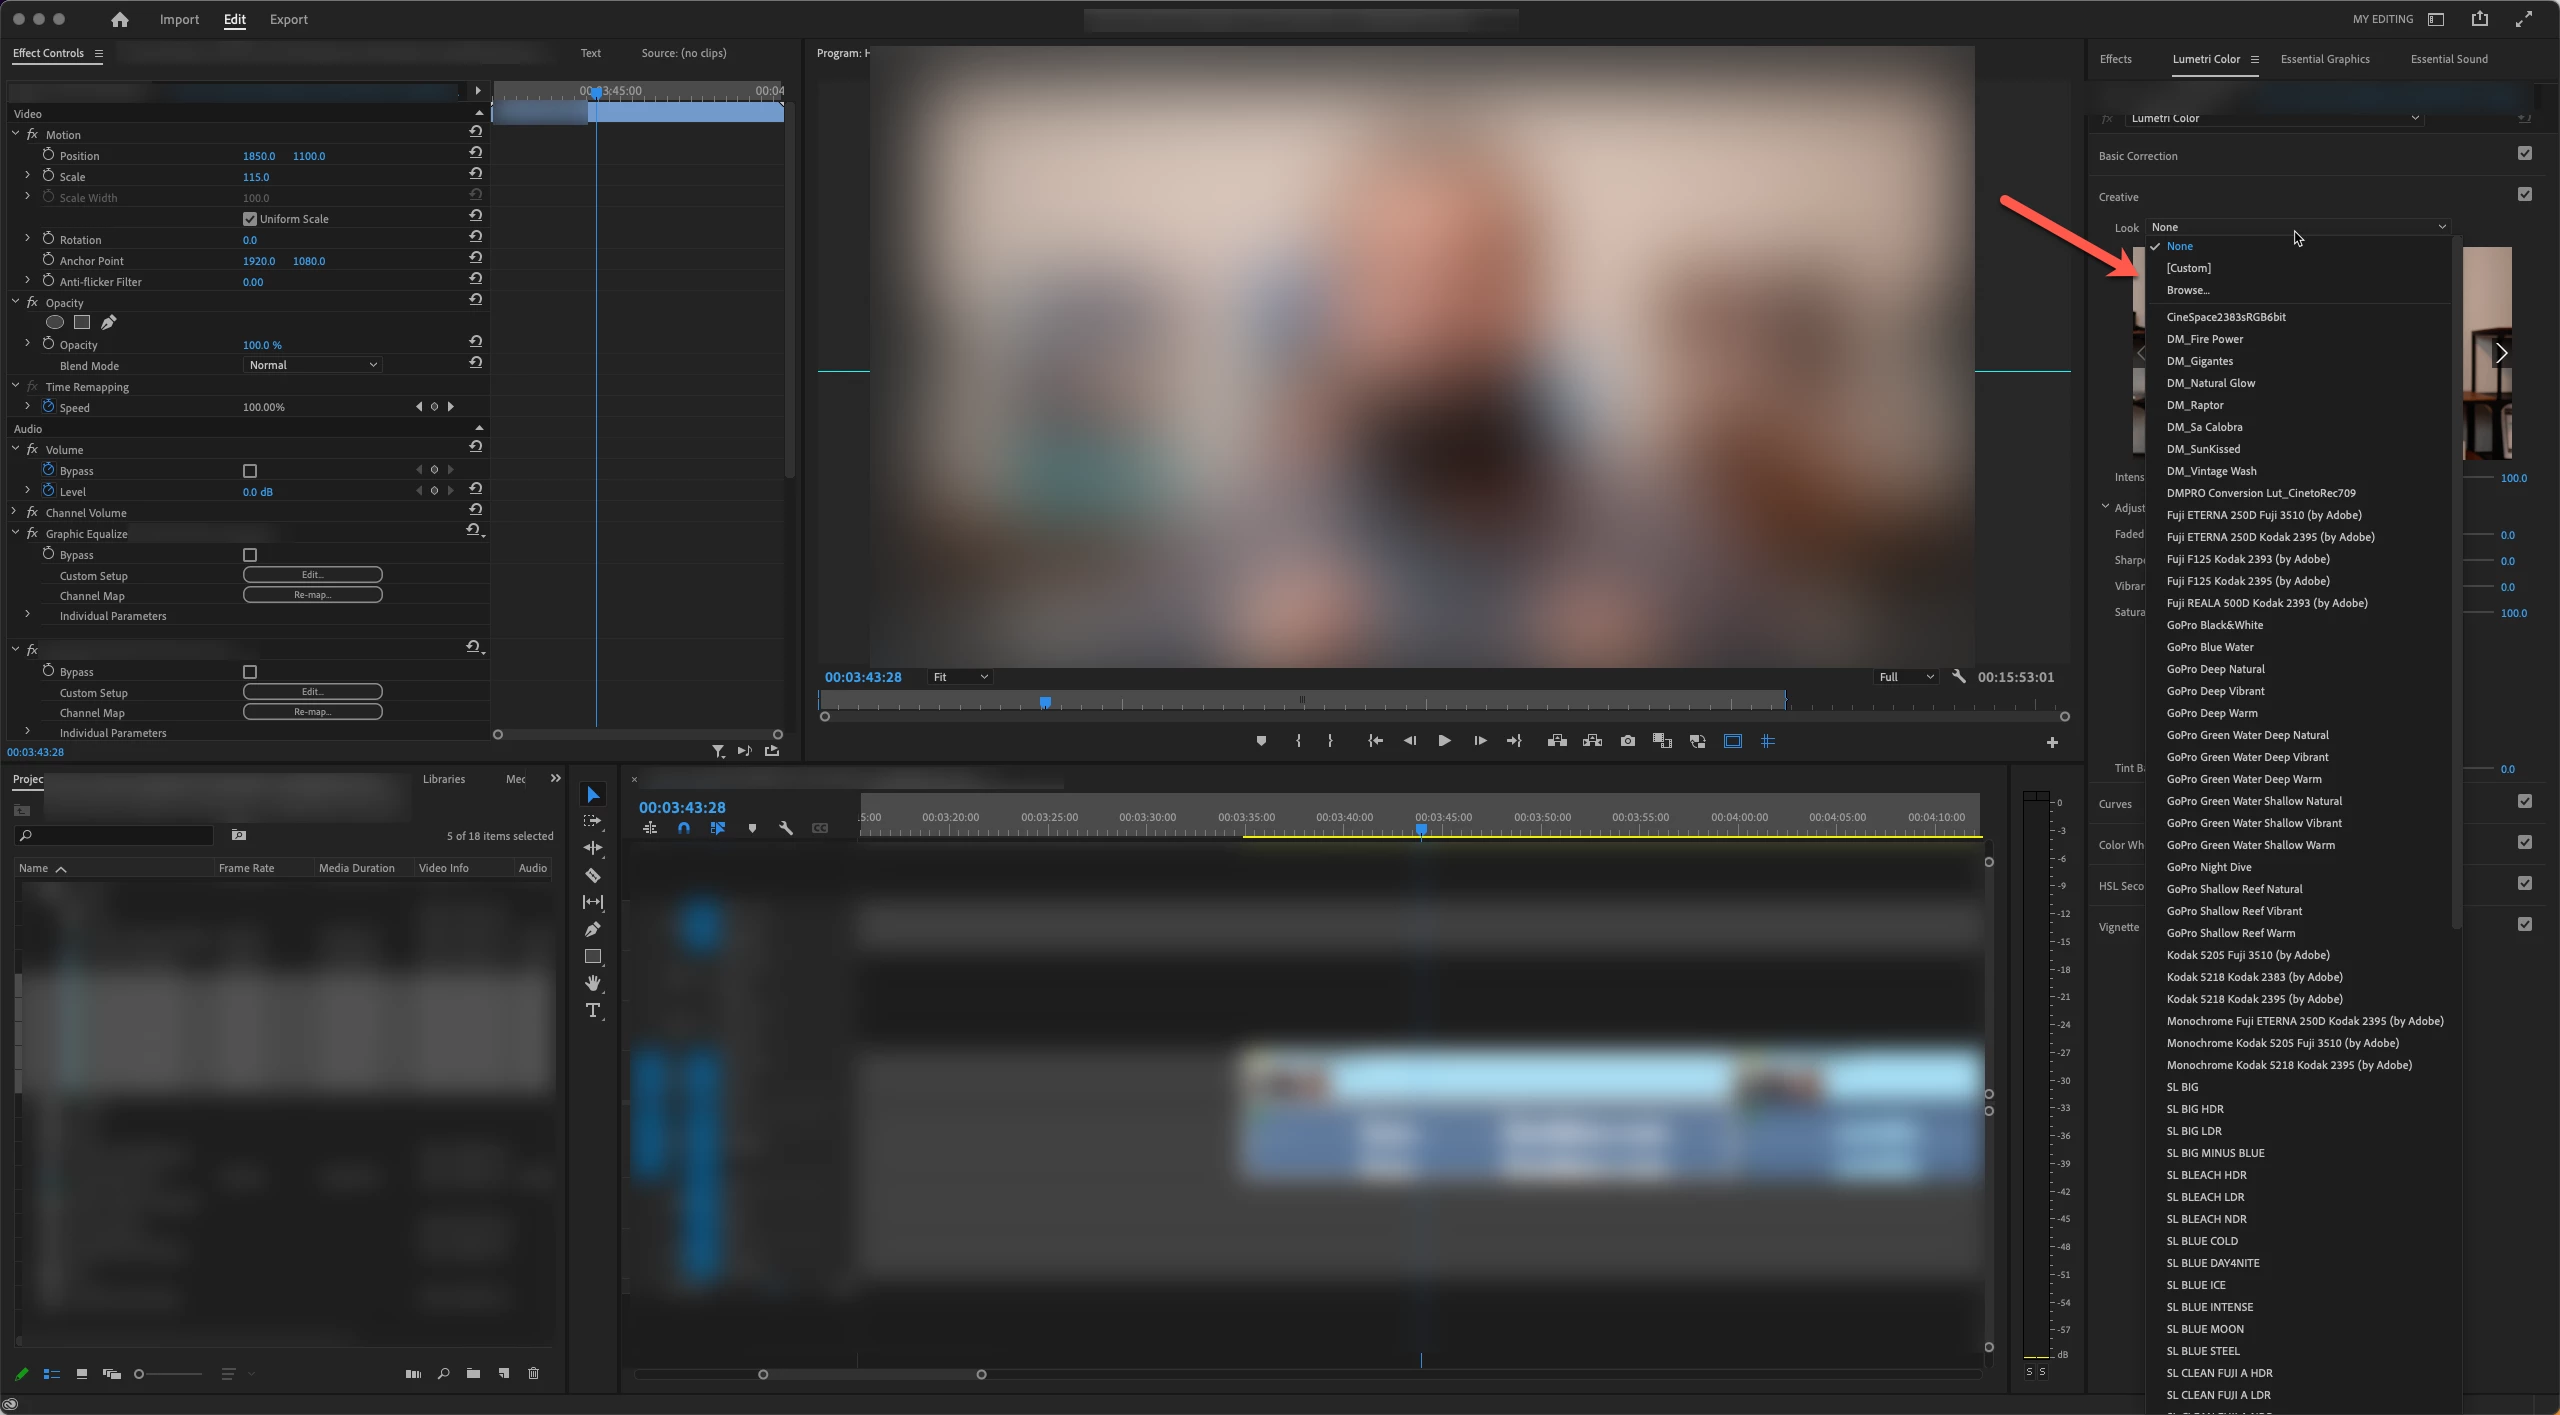The height and width of the screenshot is (1415, 2560).
Task: Click the Home icon
Action: coord(120,19)
